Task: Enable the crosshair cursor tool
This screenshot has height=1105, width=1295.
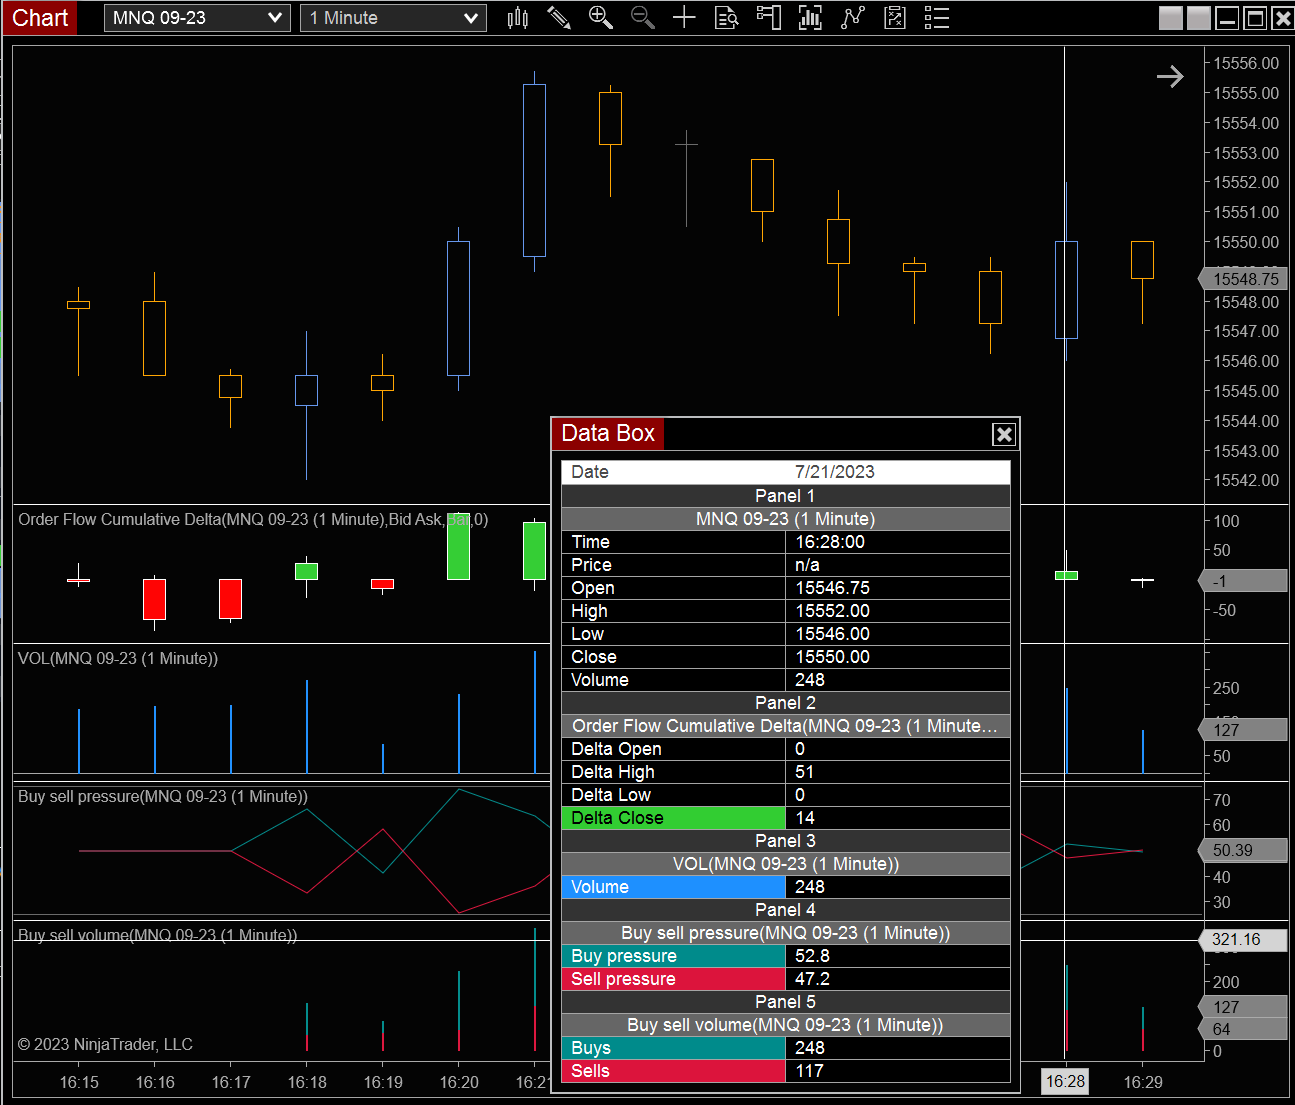Action: pyautogui.click(x=685, y=17)
